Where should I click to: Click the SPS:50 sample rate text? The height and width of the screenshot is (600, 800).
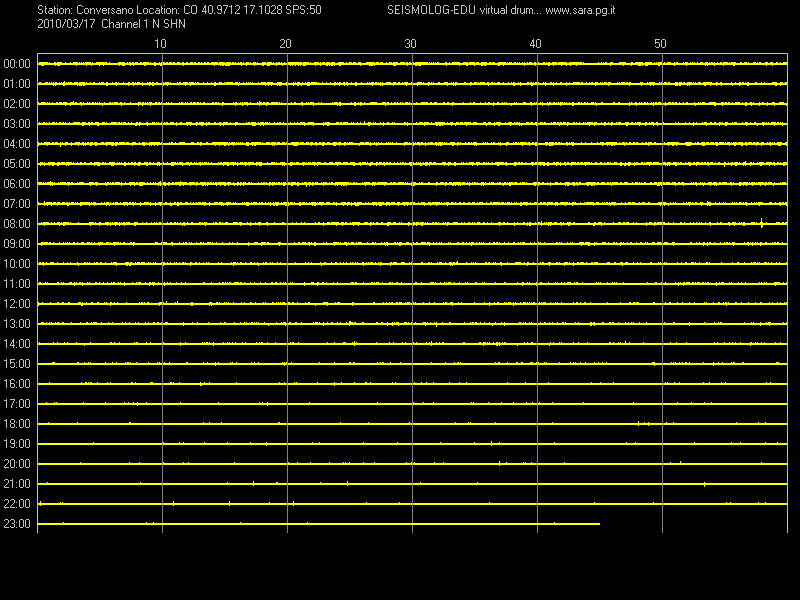[x=304, y=10]
